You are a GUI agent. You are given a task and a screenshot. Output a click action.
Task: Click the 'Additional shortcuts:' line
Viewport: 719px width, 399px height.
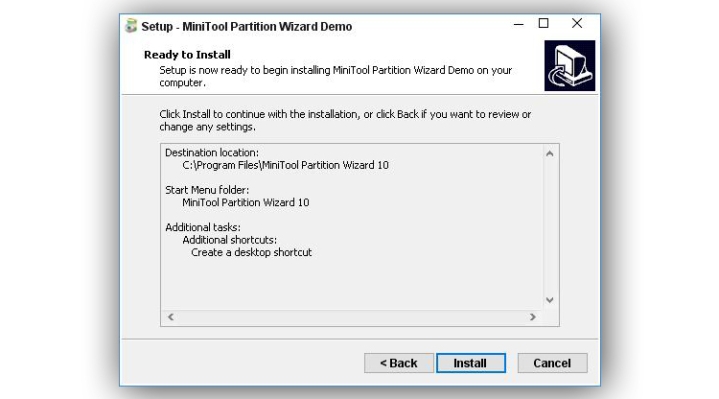230,240
